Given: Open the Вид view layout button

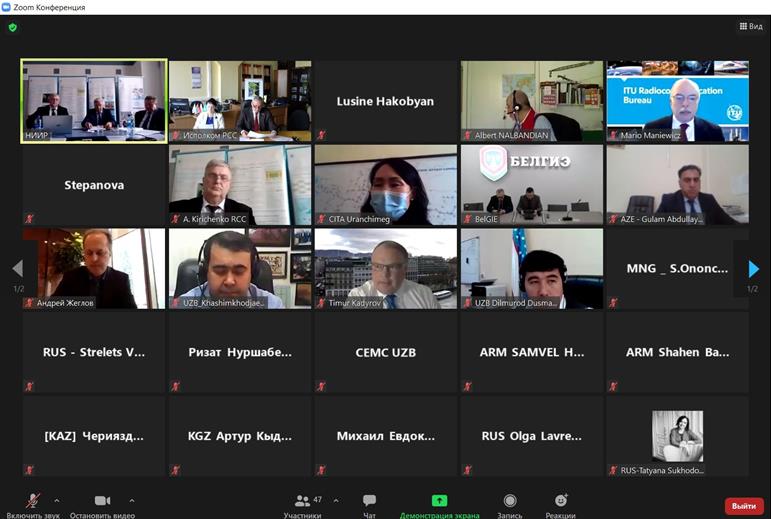Looking at the screenshot, I should 751,26.
